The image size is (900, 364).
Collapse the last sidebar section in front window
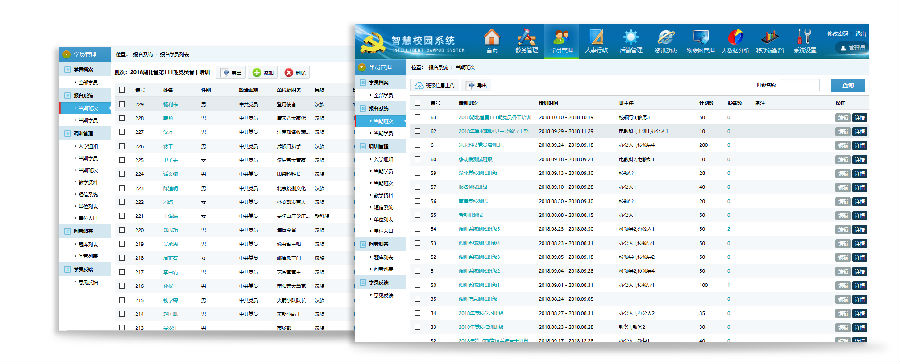(x=380, y=282)
